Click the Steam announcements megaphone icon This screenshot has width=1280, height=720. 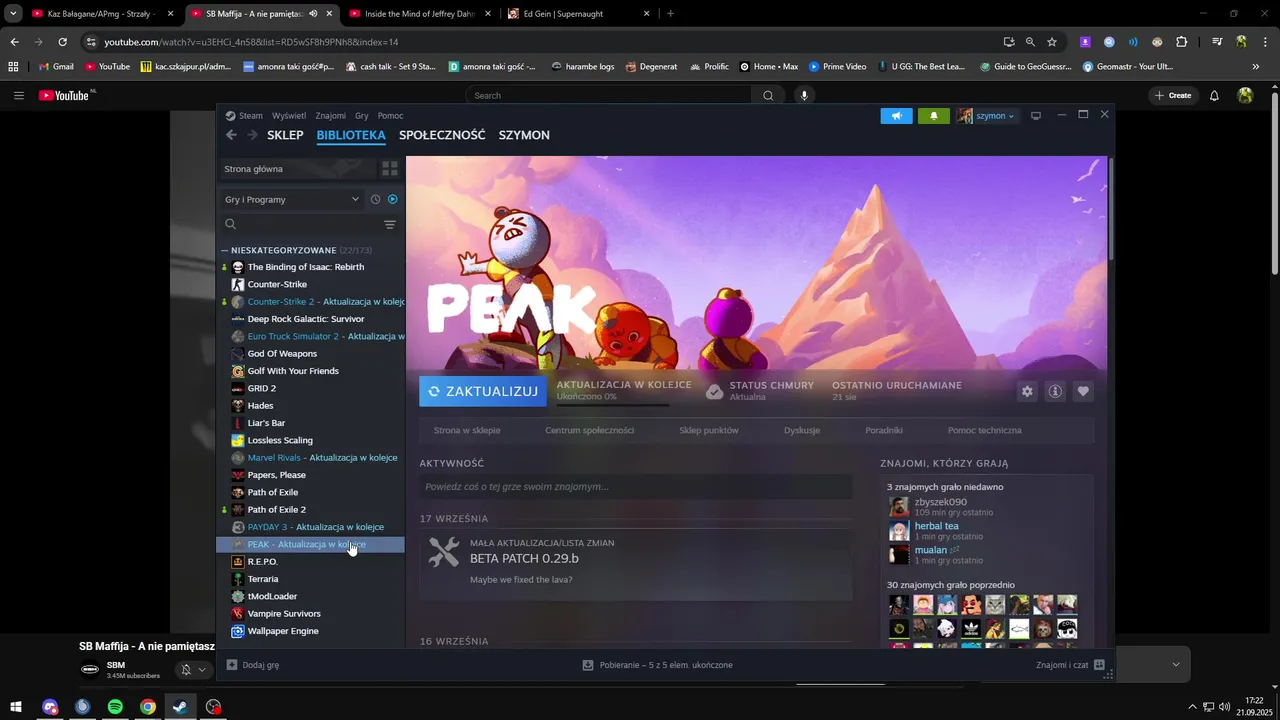pyautogui.click(x=896, y=116)
